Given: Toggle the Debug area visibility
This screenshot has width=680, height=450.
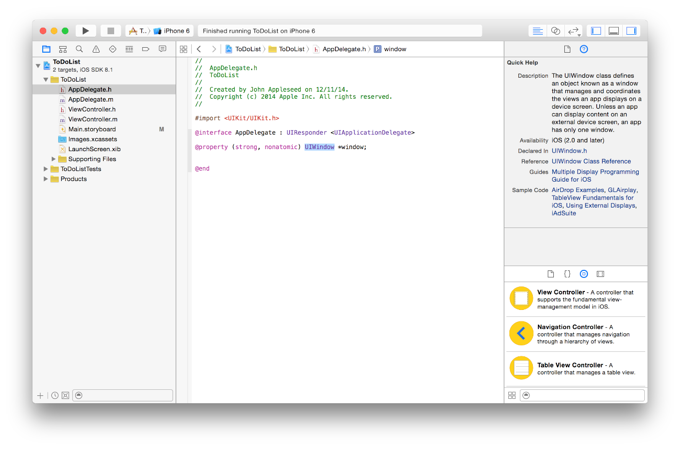Looking at the screenshot, I should (614, 31).
